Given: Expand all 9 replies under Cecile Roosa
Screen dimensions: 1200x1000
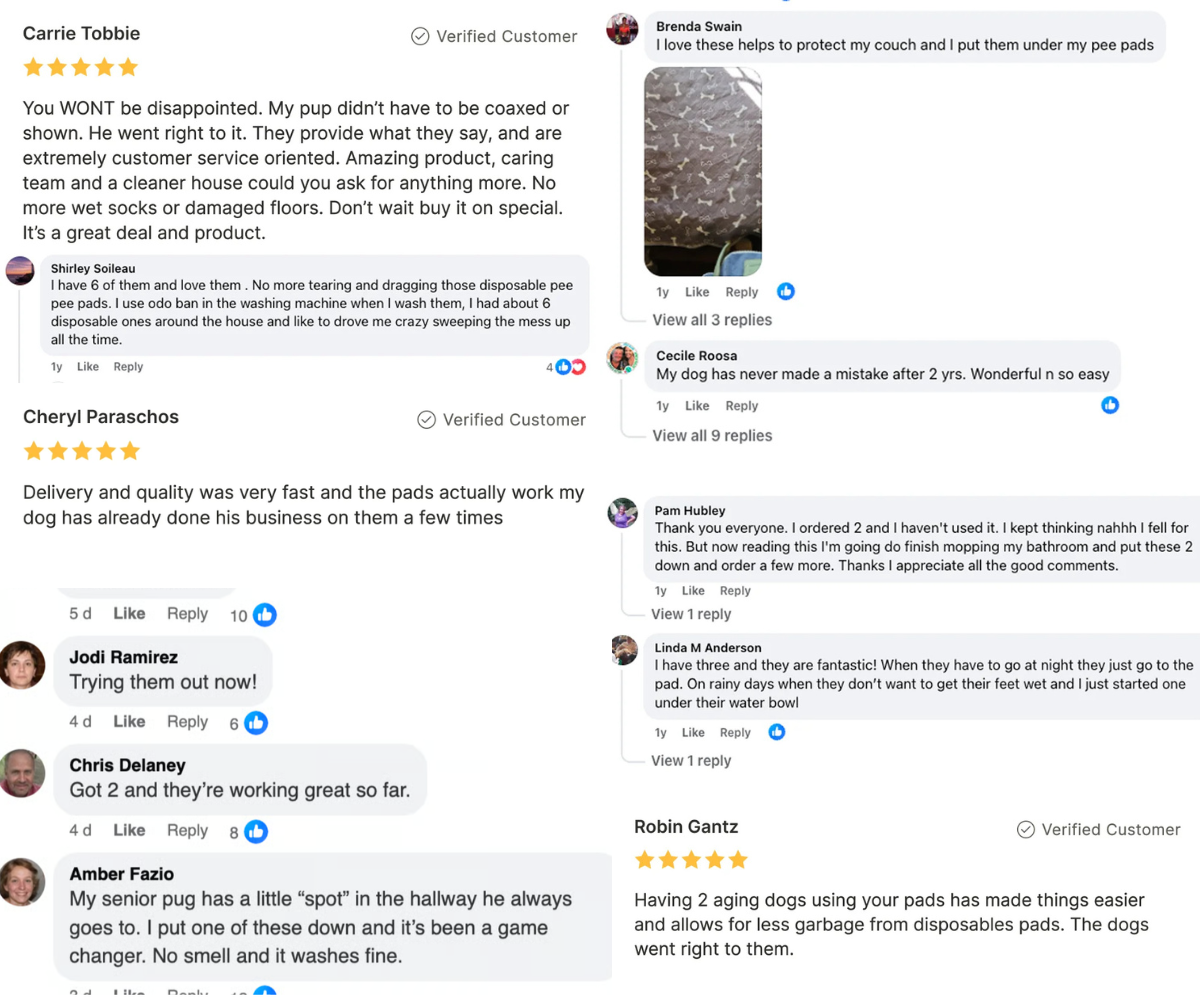Looking at the screenshot, I should coord(712,435).
